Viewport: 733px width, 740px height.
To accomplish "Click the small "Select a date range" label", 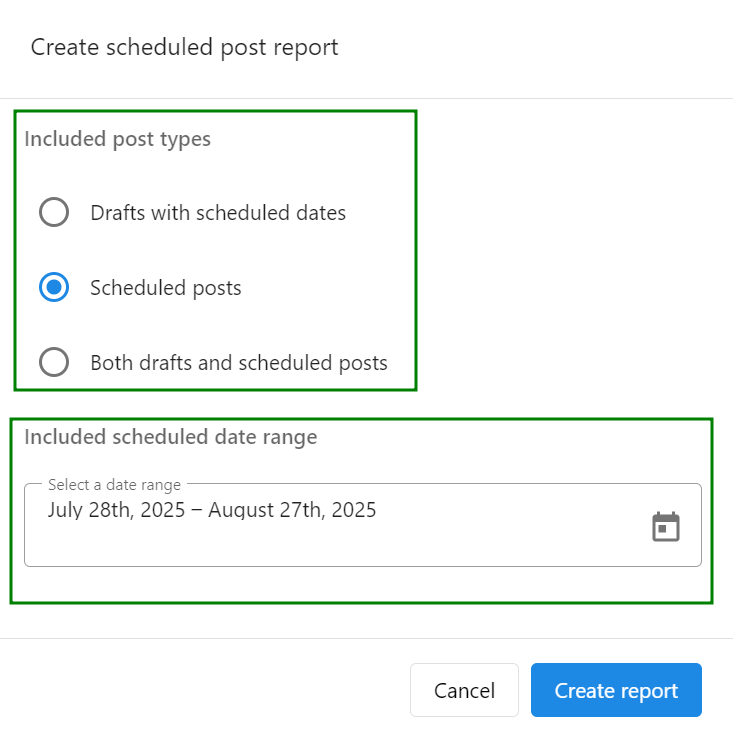I will (x=114, y=485).
